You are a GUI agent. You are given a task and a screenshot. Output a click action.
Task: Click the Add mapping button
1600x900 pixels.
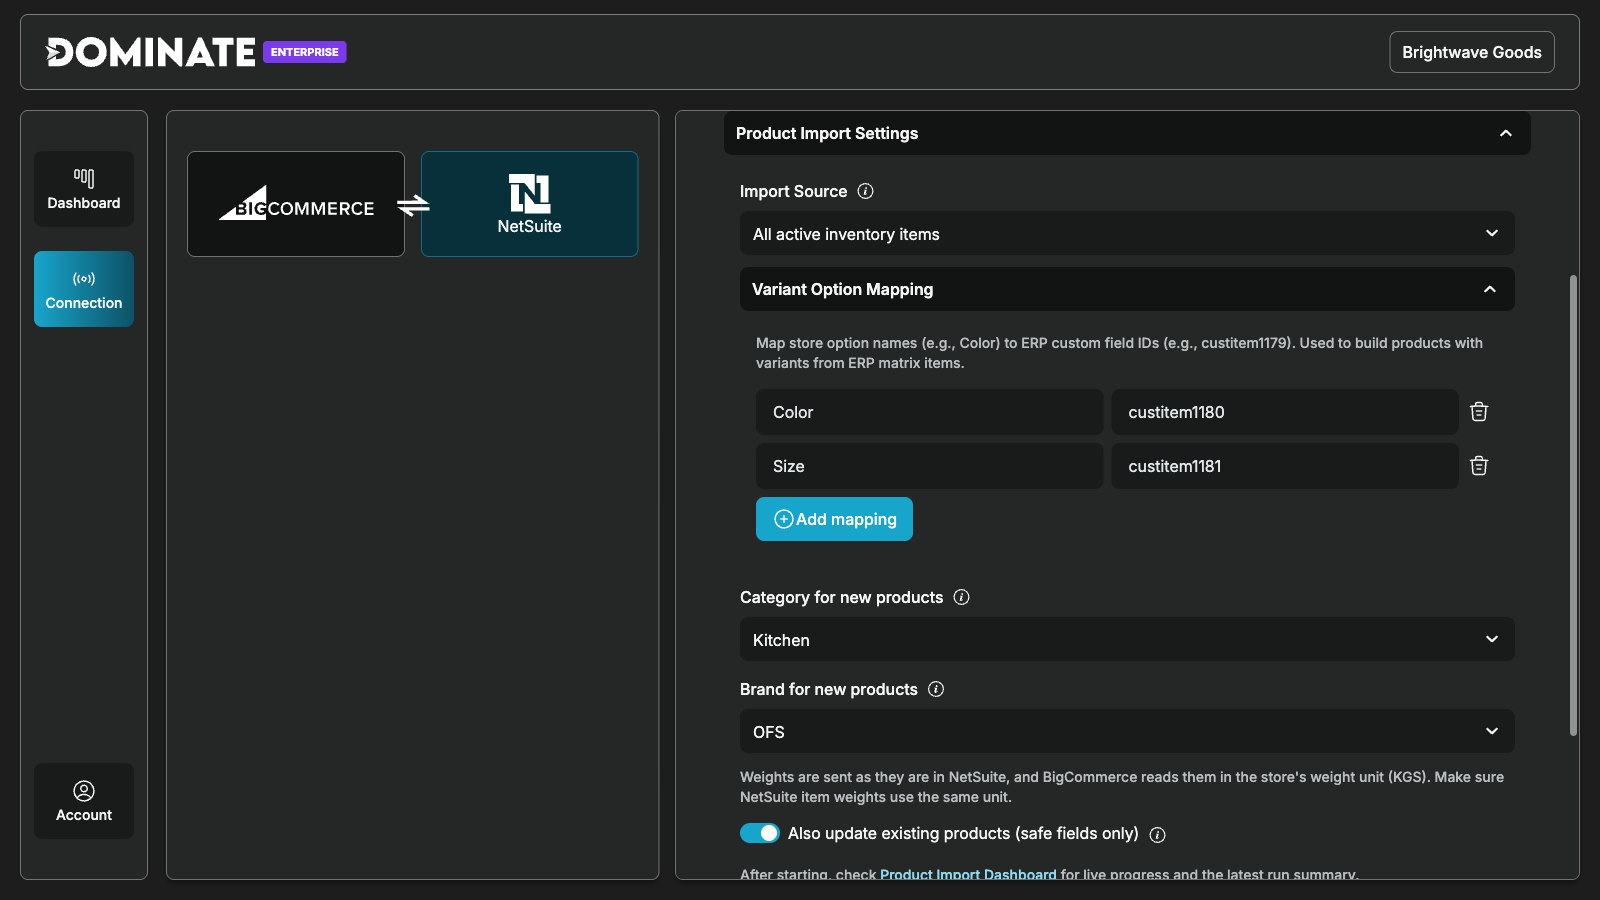pyautogui.click(x=834, y=519)
